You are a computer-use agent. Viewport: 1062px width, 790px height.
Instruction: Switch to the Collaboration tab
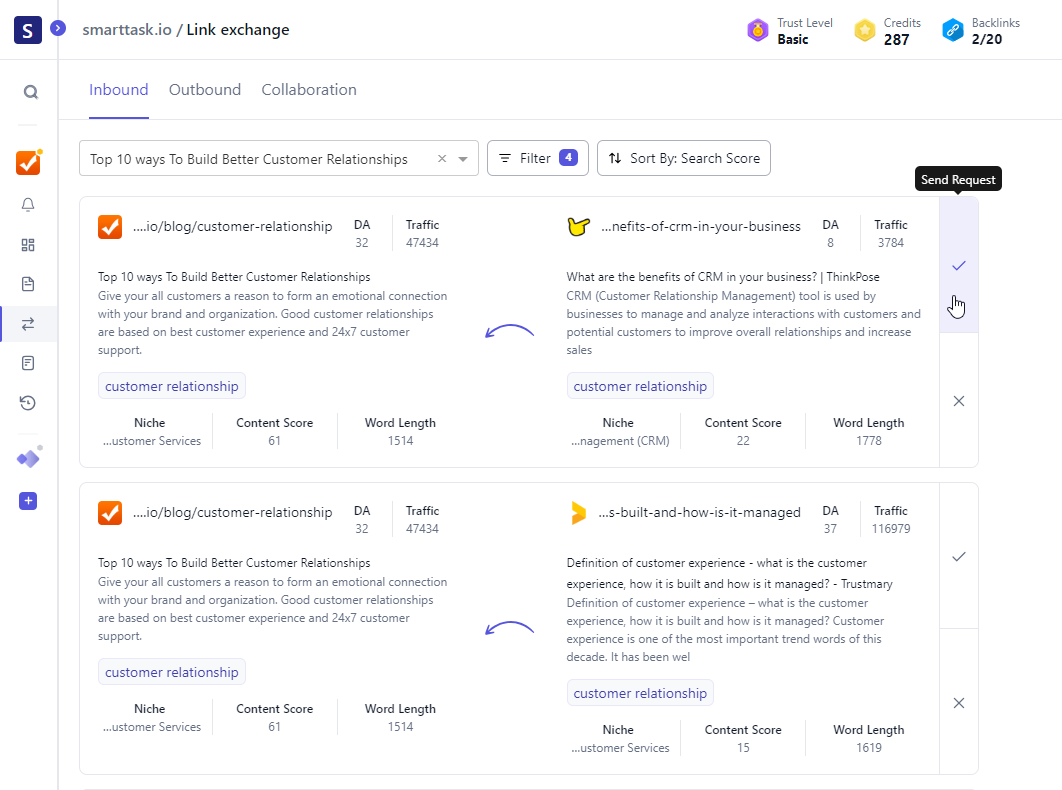click(x=309, y=90)
